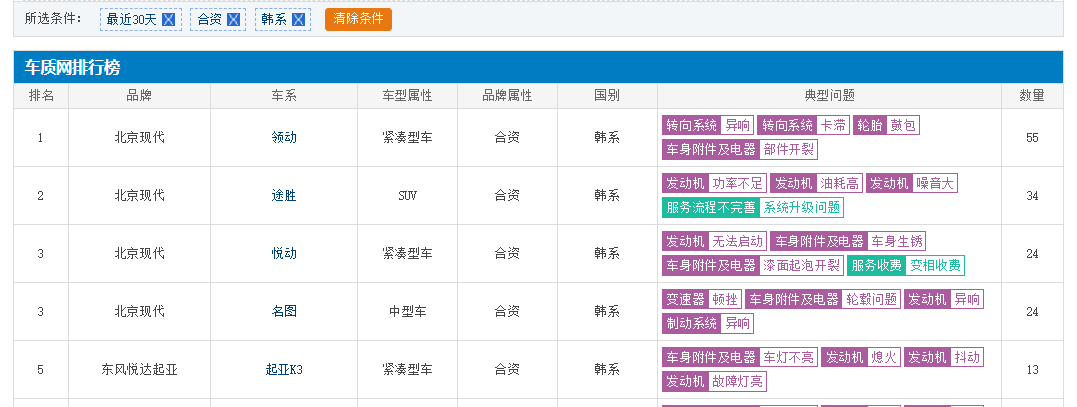The height and width of the screenshot is (407, 1077).
Task: Click the 转向系统 卡滞 issue tag
Action: 804,126
